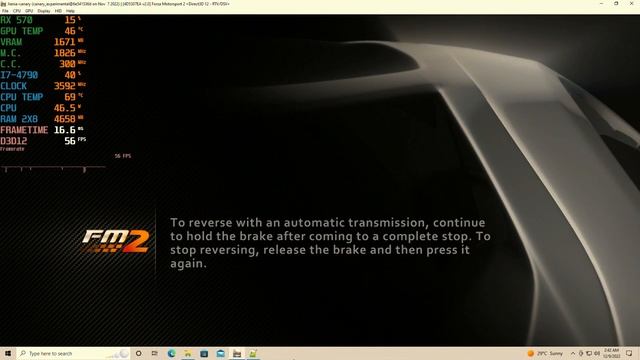Click the Xenia window title bar icon
Screen dimensions: 640x360
pos(3,4)
